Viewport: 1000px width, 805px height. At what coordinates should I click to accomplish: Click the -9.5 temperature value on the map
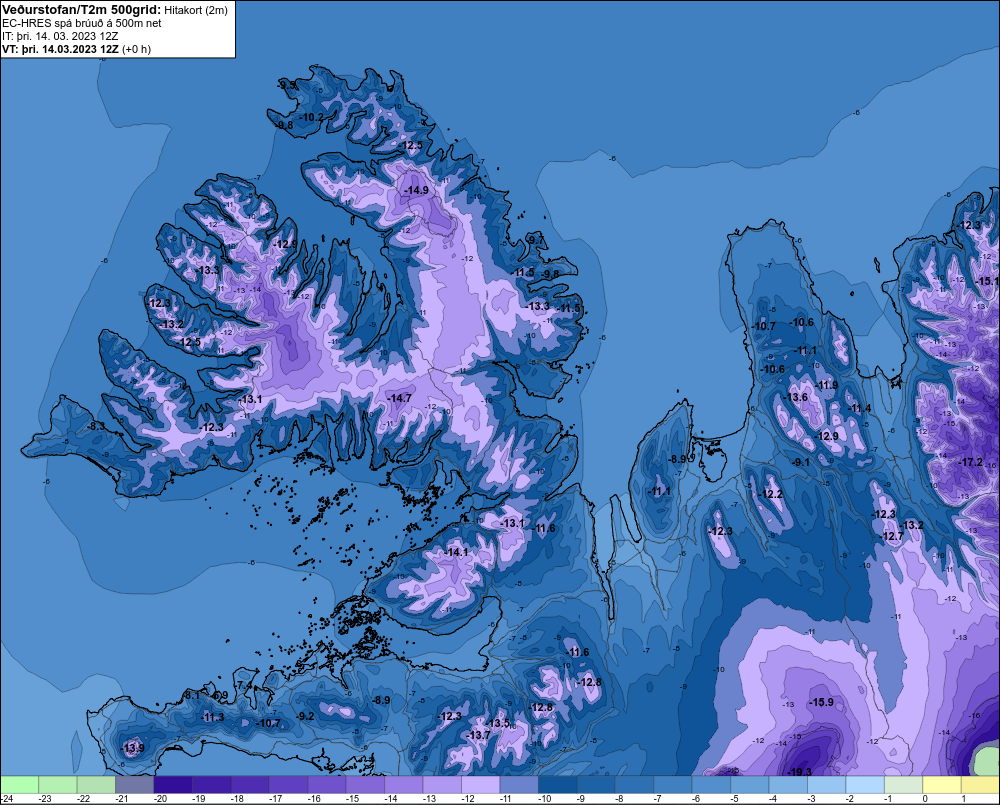pos(288,85)
